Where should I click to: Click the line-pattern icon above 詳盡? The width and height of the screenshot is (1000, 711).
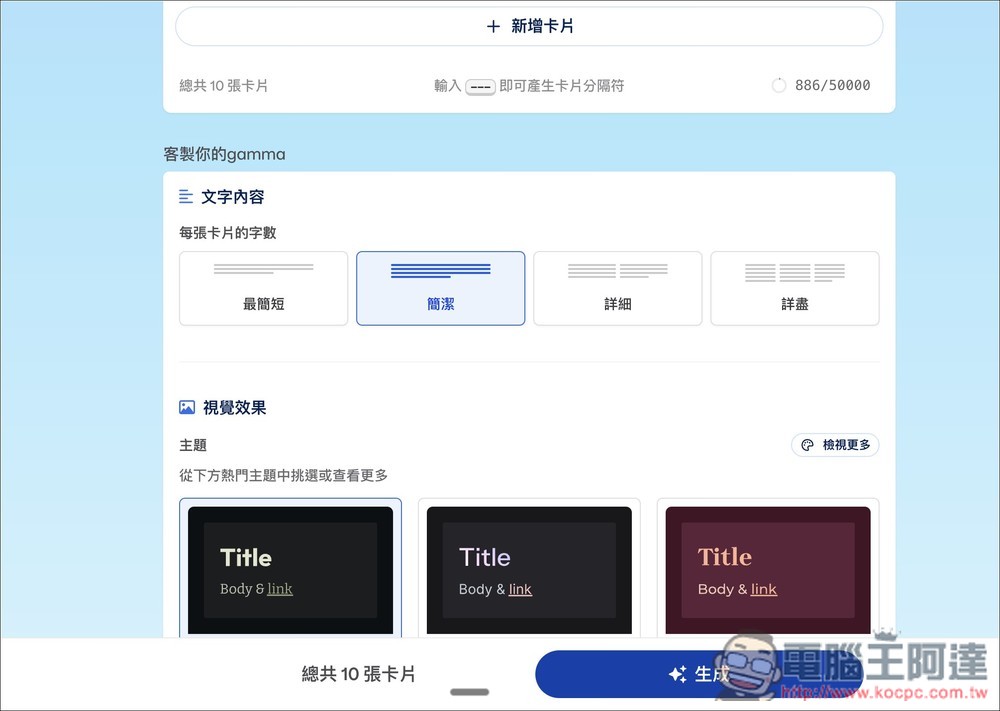794,271
